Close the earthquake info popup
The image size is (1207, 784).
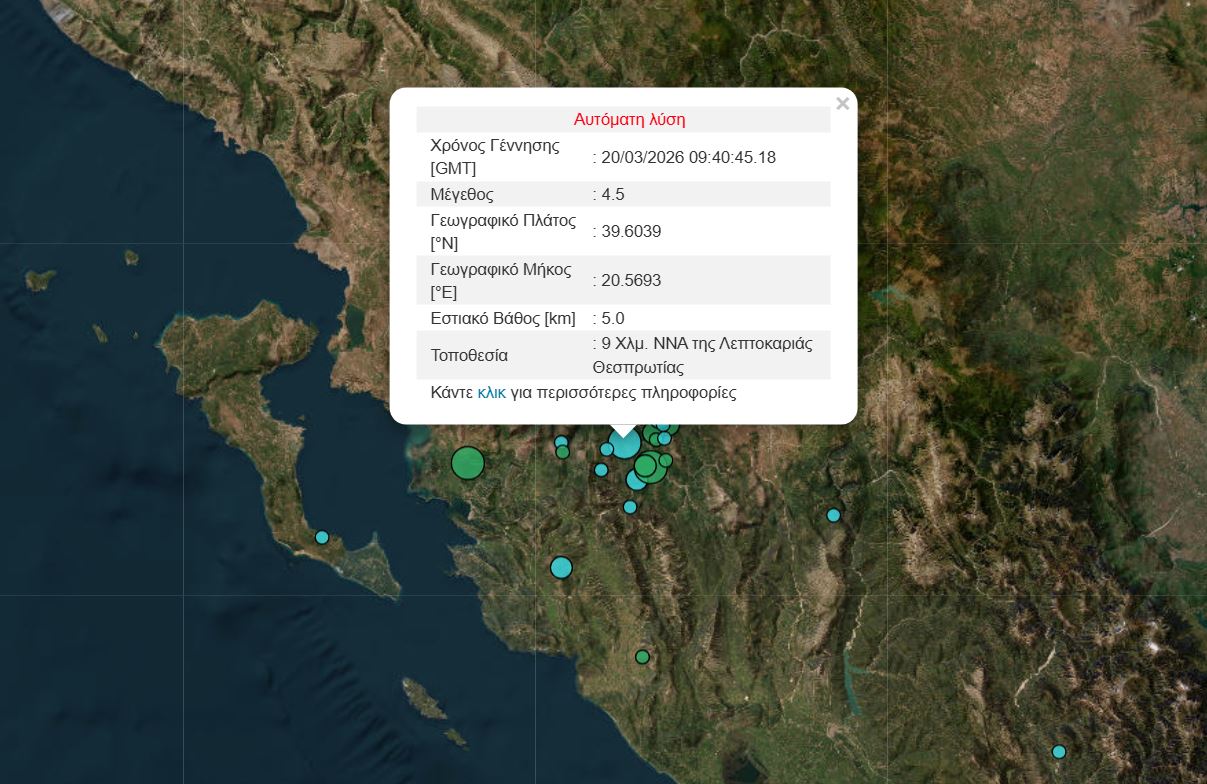point(843,103)
